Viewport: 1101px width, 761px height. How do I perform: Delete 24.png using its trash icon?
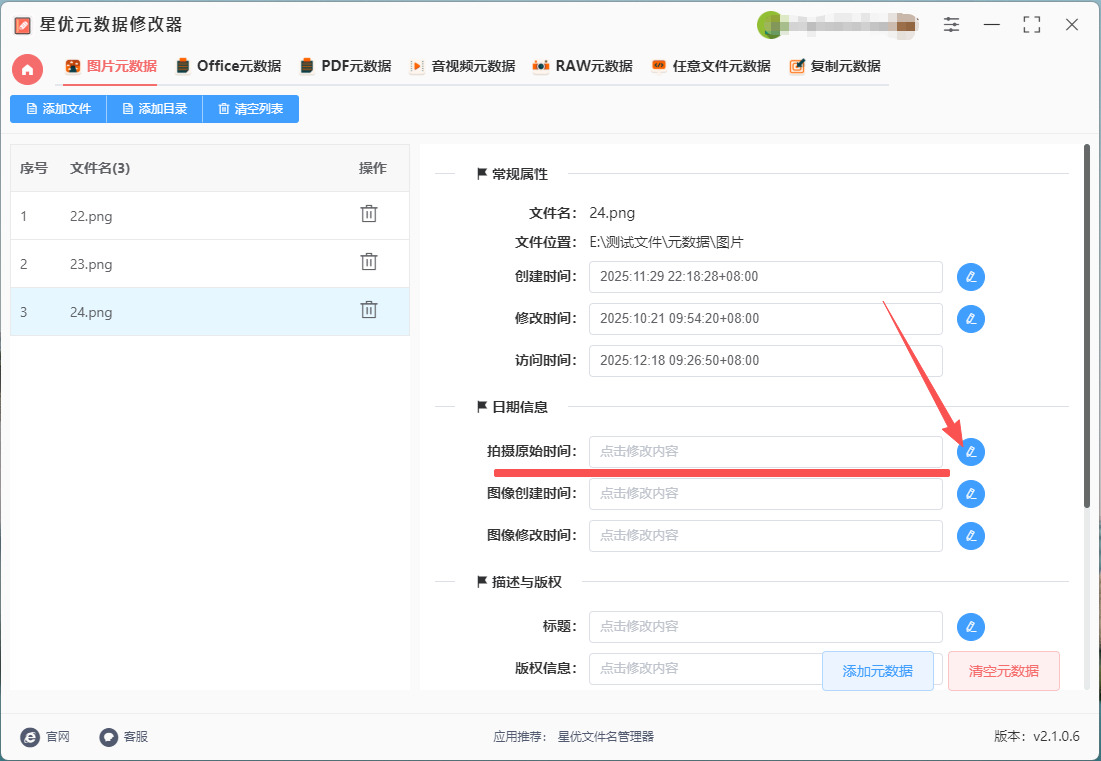coord(369,310)
